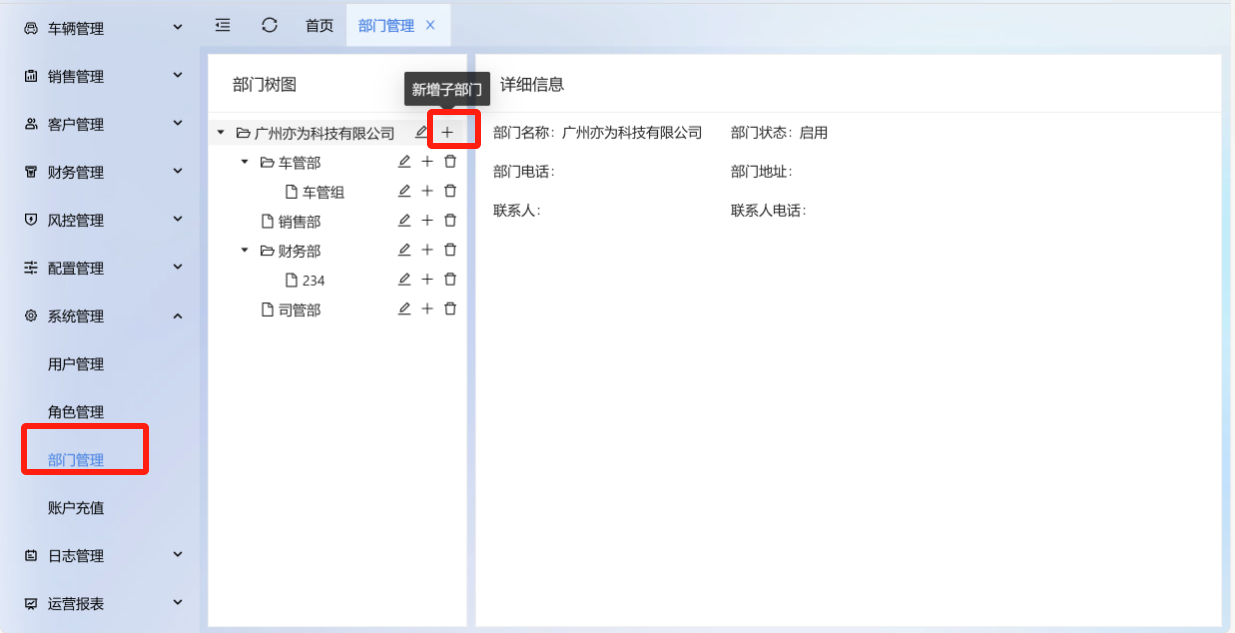Open 用户管理 in the sidebar
Image resolution: width=1235 pixels, height=633 pixels.
pos(76,365)
